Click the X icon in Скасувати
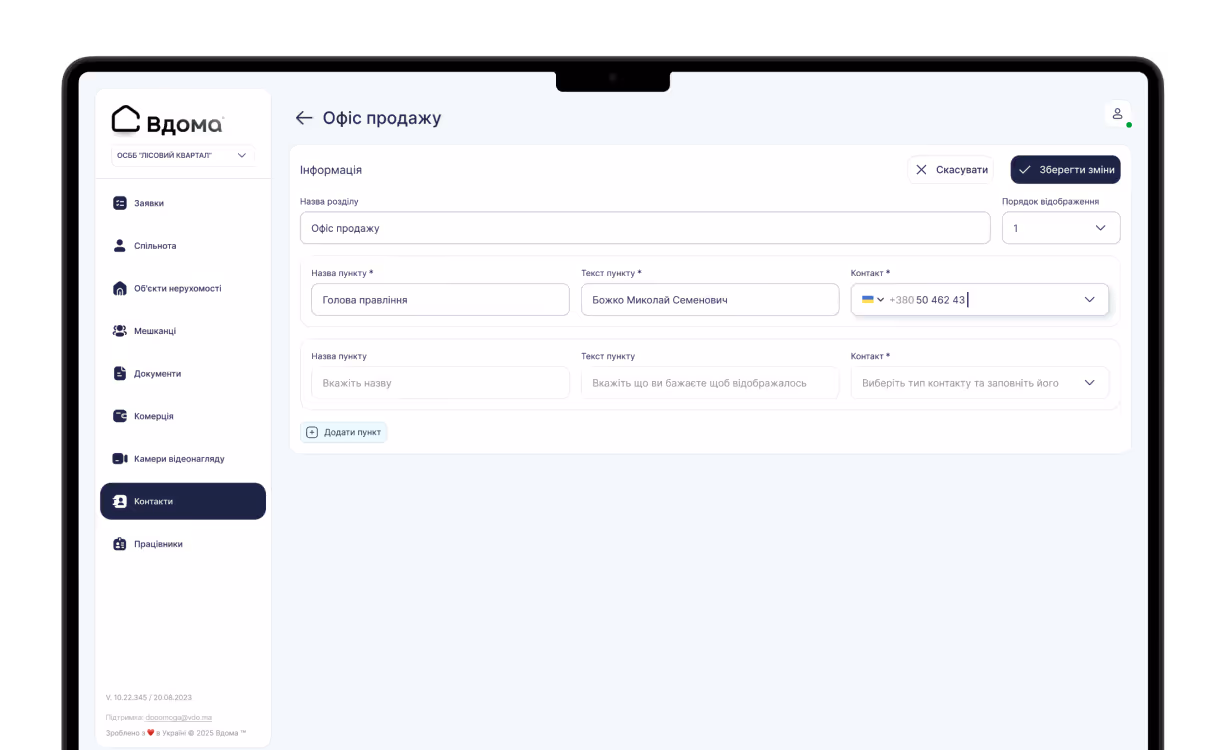Image resolution: width=1229 pixels, height=750 pixels. 921,170
